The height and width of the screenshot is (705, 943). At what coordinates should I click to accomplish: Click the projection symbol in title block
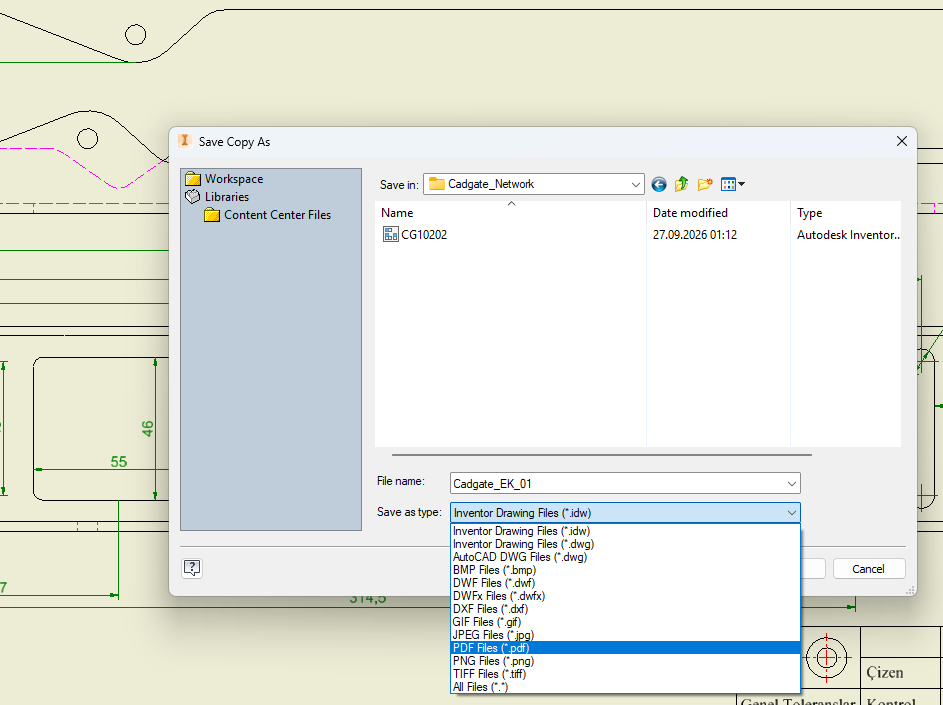point(826,657)
